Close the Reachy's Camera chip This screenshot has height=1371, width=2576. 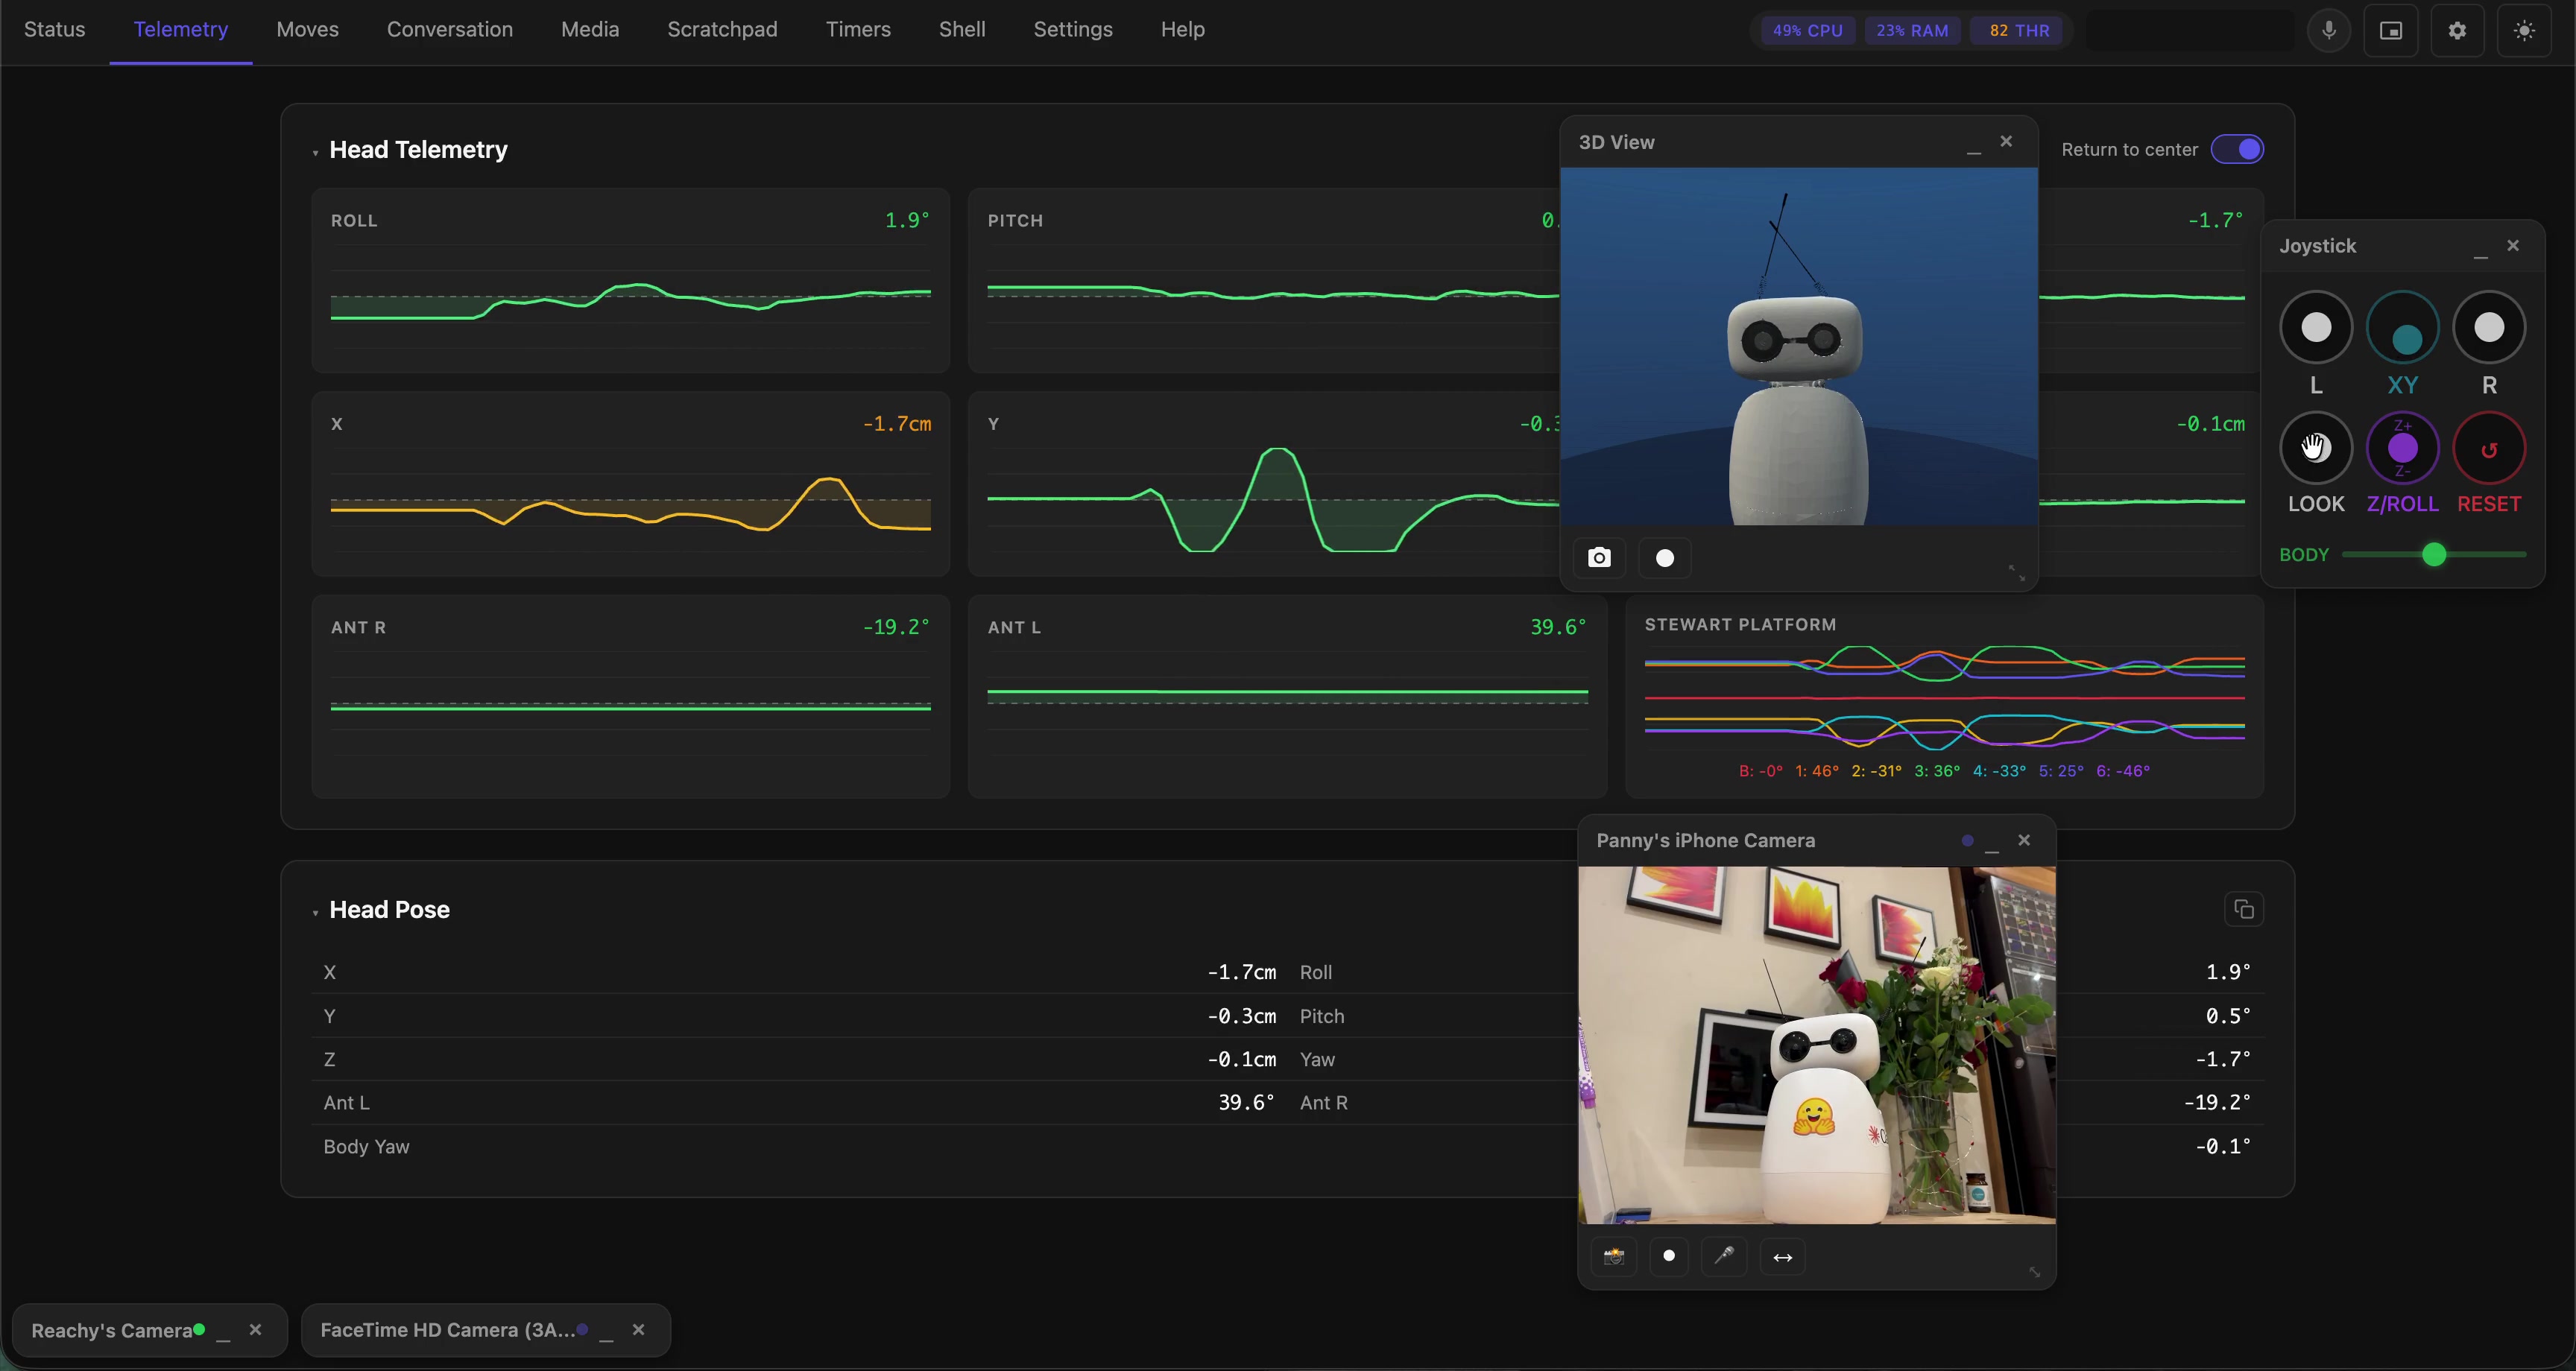(x=255, y=1329)
